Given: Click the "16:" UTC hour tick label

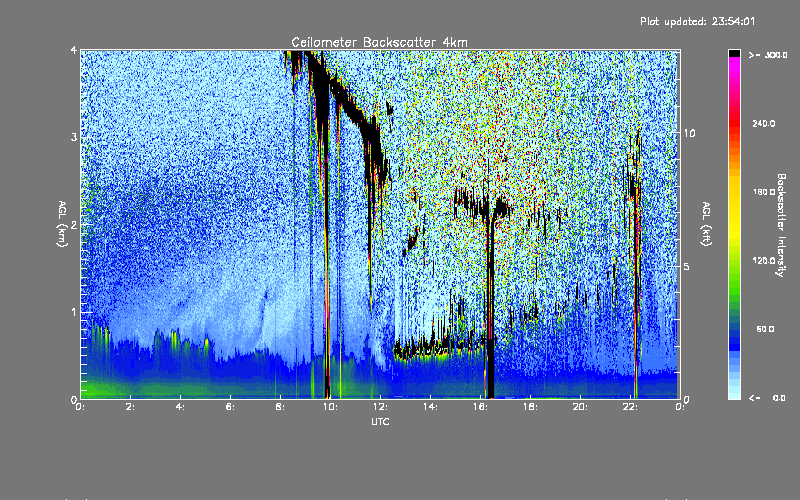Looking at the screenshot, I should (x=480, y=407).
